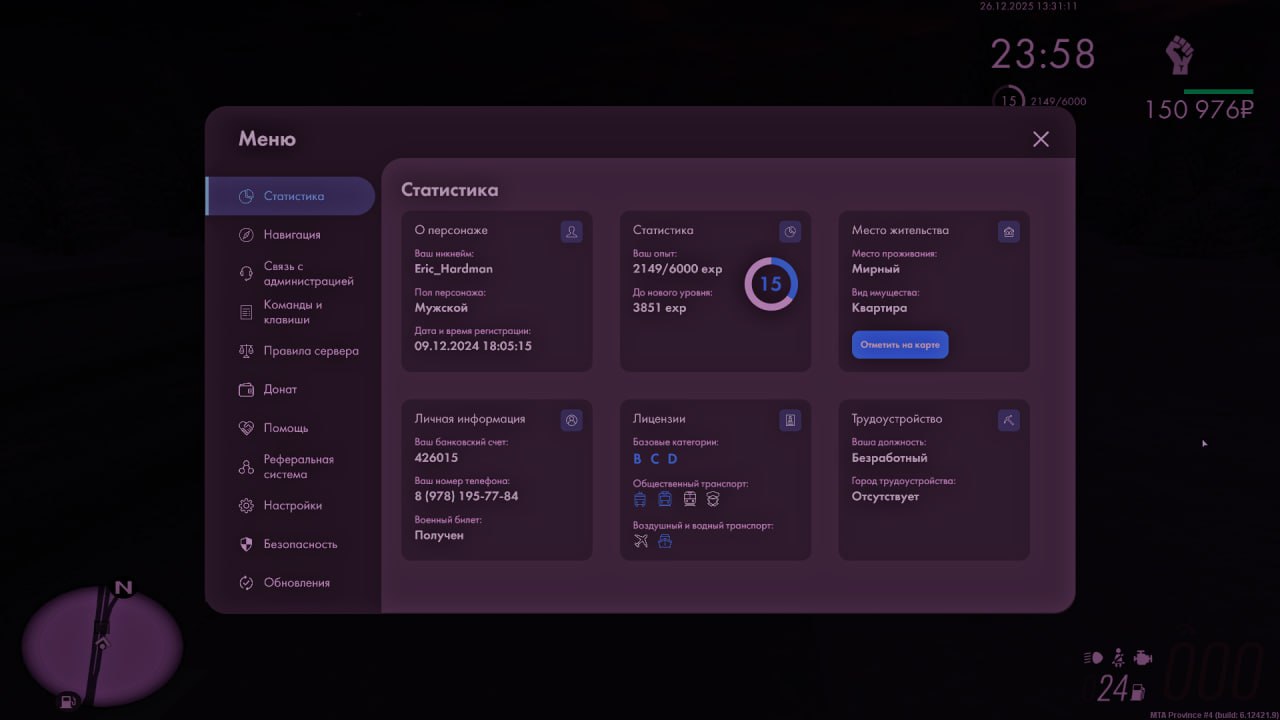The image size is (1280, 720).
Task: Click the heart icon next to Помощь
Action: [x=246, y=428]
